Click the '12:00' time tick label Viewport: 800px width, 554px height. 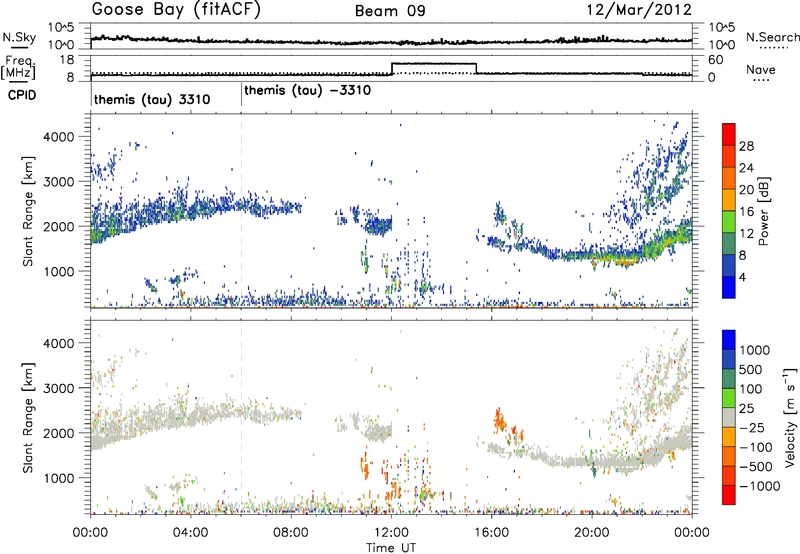(391, 533)
